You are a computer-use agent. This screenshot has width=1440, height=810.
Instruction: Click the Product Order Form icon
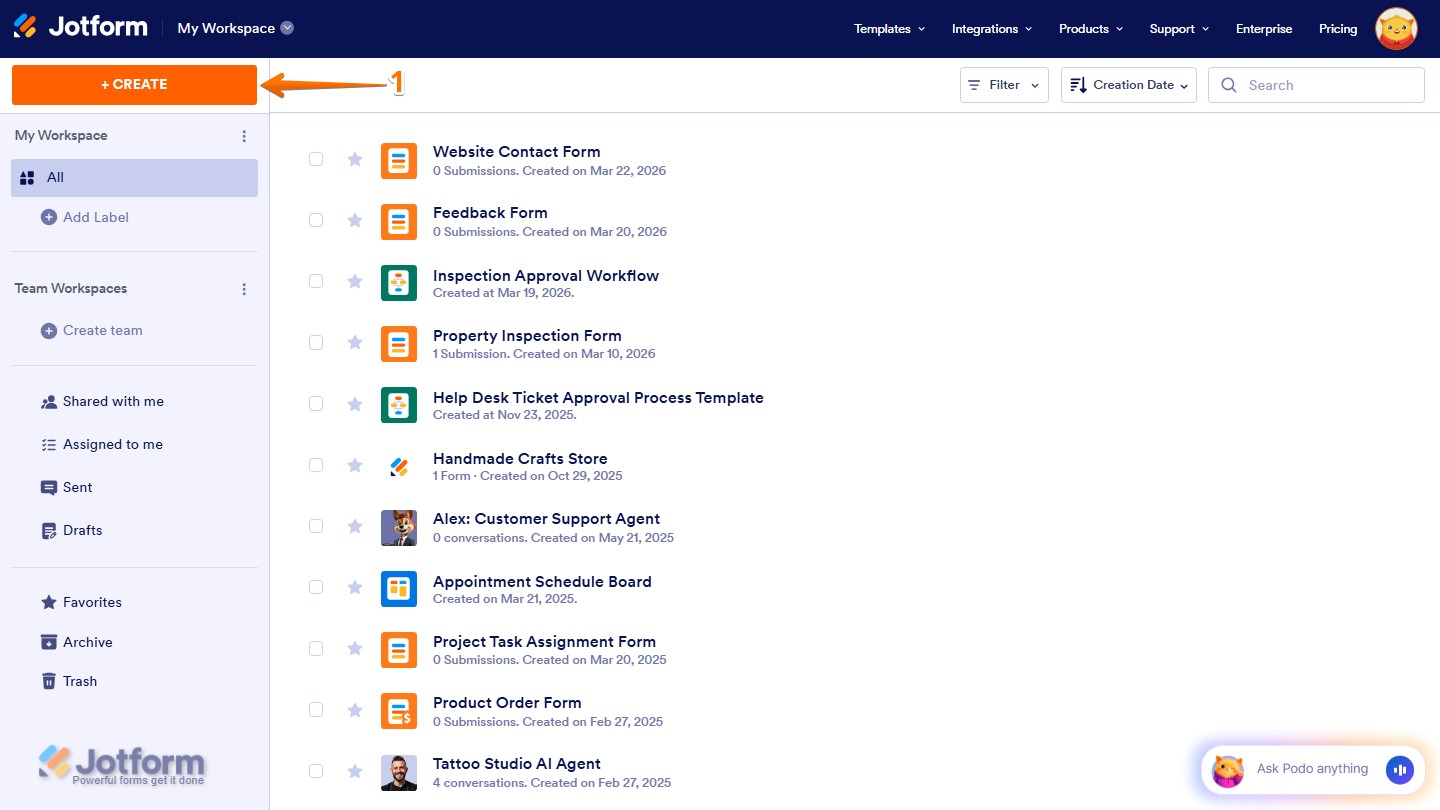coord(398,711)
